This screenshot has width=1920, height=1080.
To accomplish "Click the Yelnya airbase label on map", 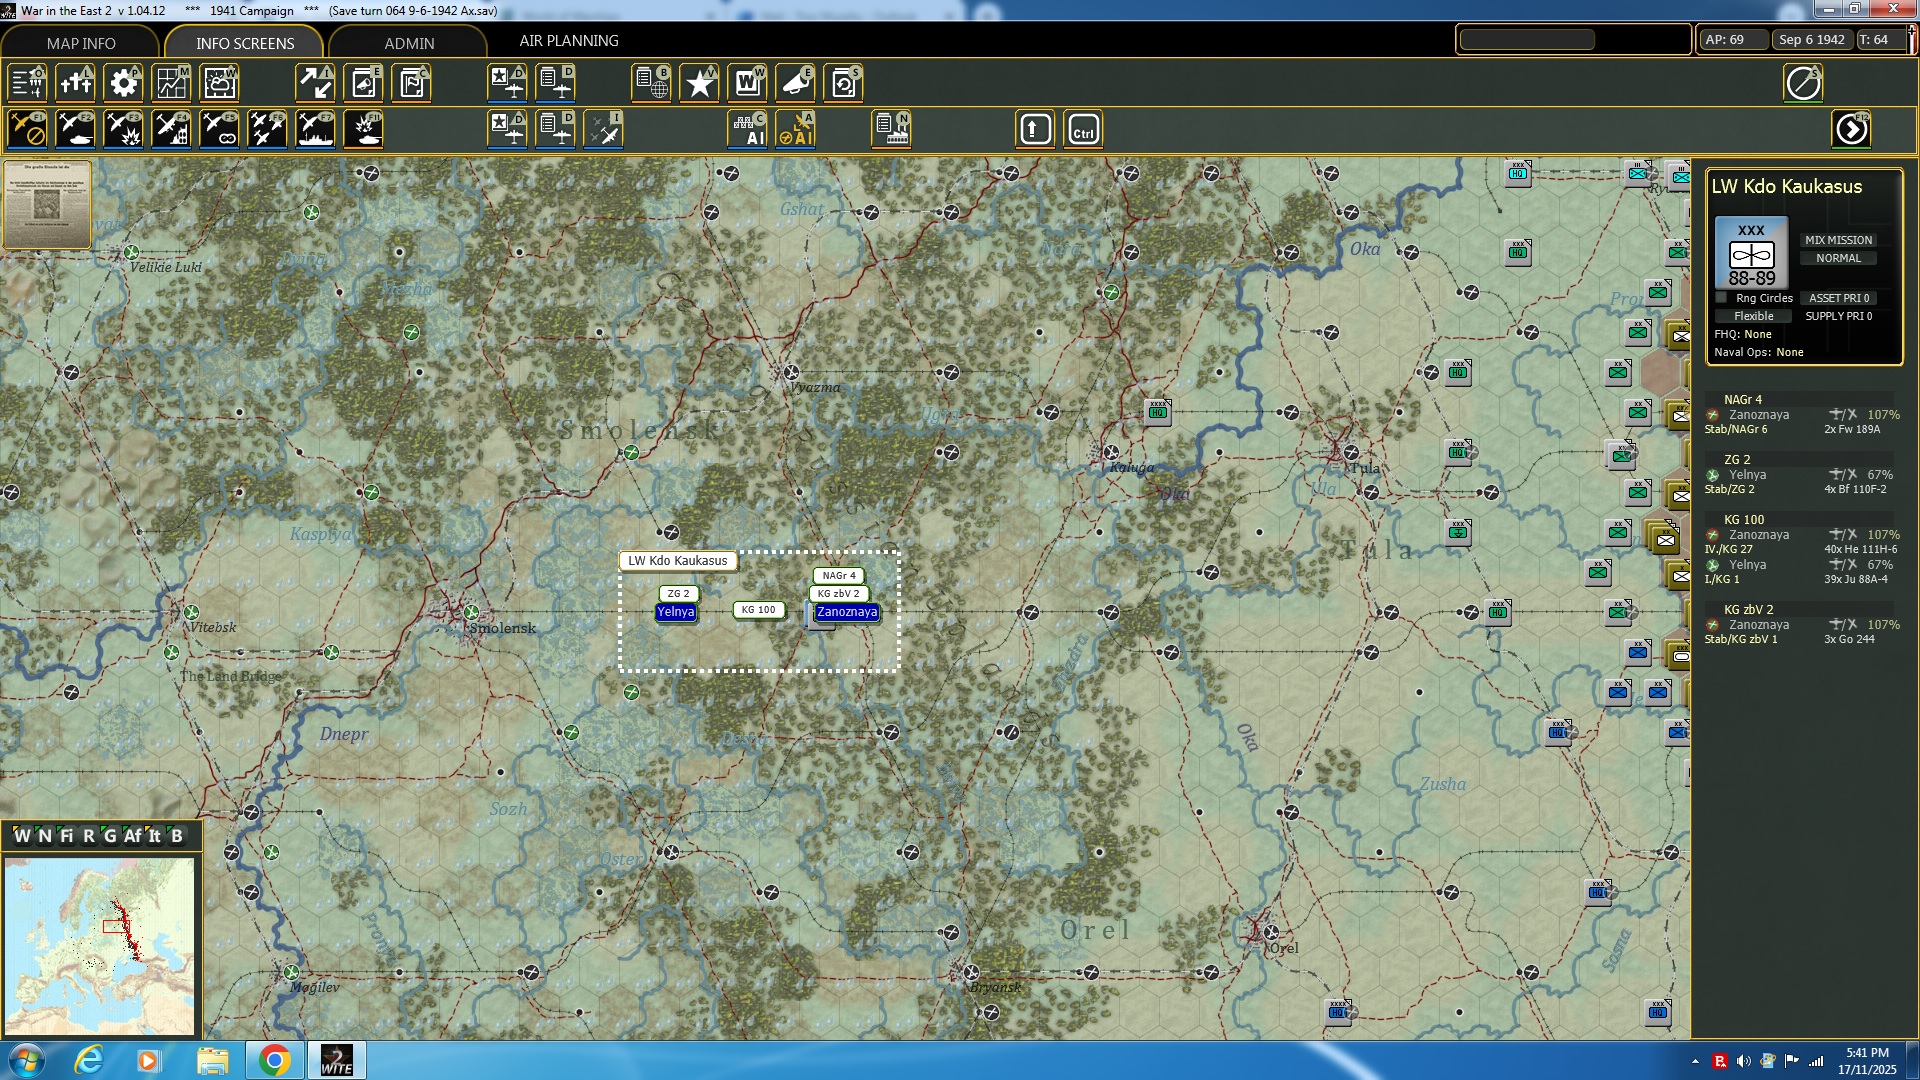I will click(x=675, y=612).
